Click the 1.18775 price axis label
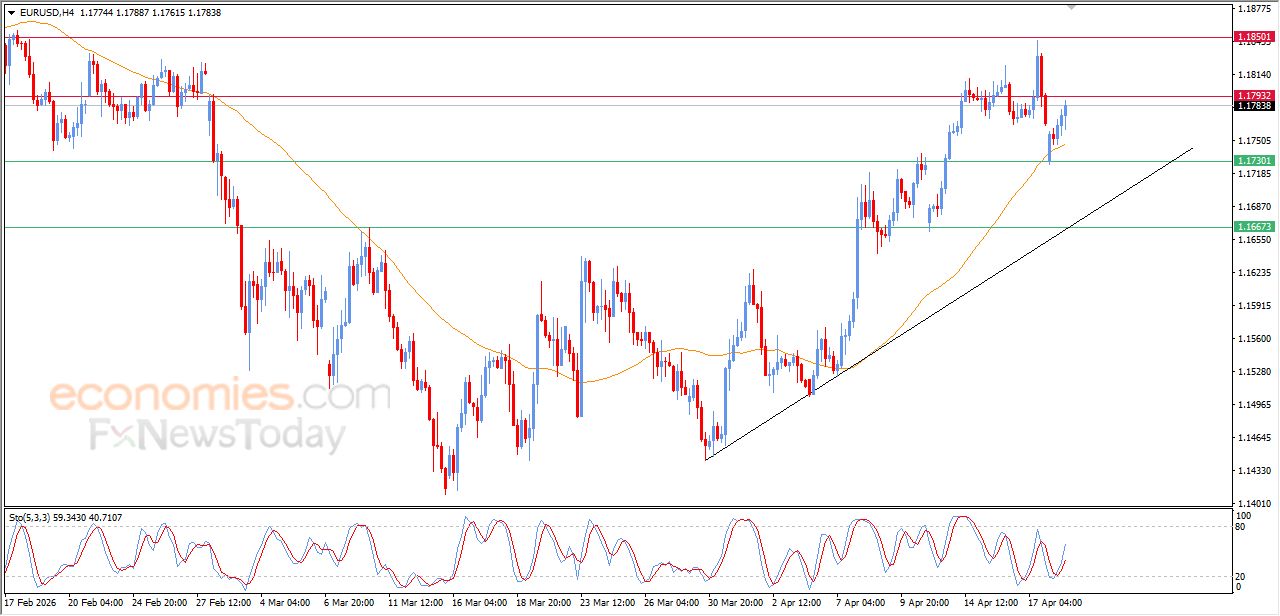This screenshot has height=616, width=1280. tap(1256, 9)
